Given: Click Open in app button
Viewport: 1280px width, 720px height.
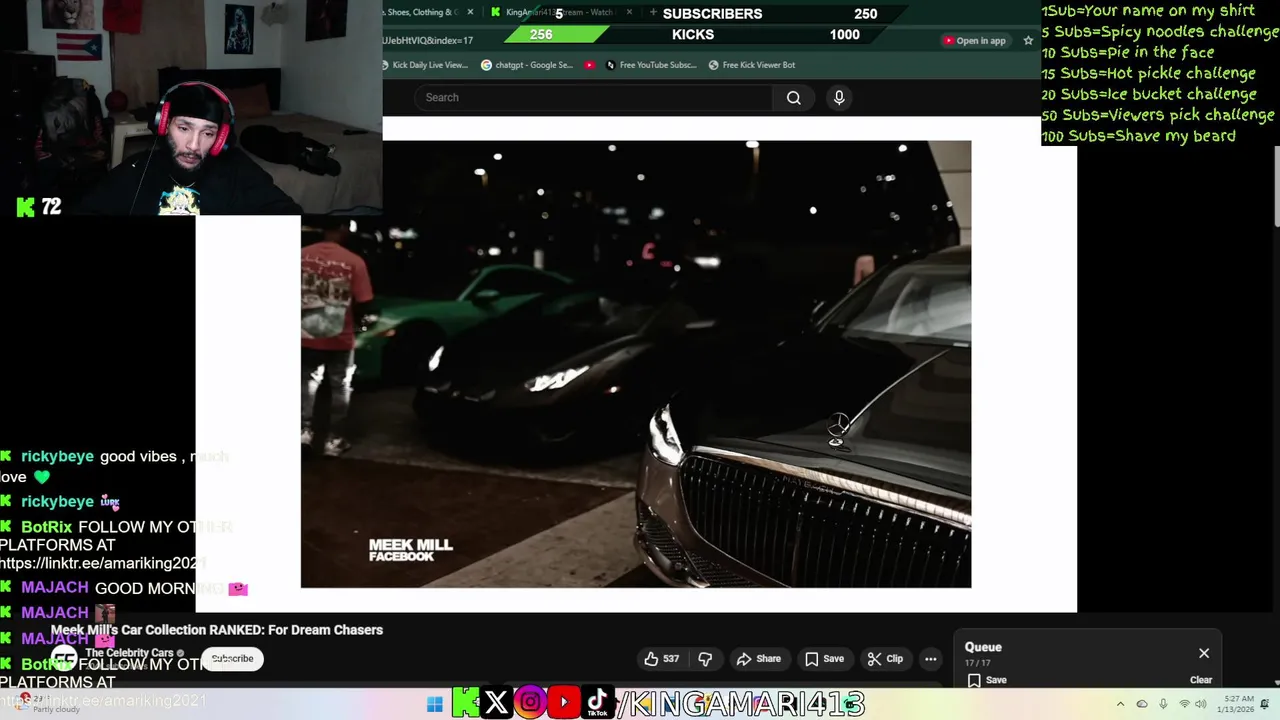Looking at the screenshot, I should point(975,41).
